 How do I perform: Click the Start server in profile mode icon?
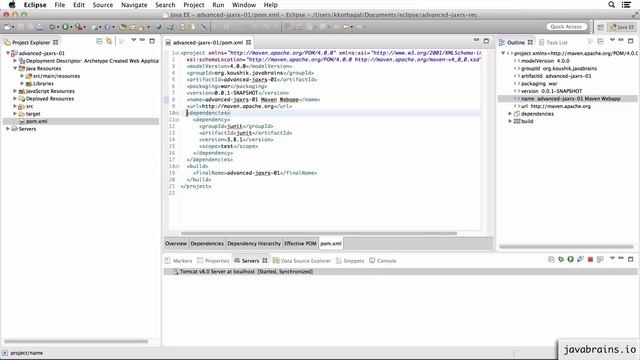tap(580, 259)
